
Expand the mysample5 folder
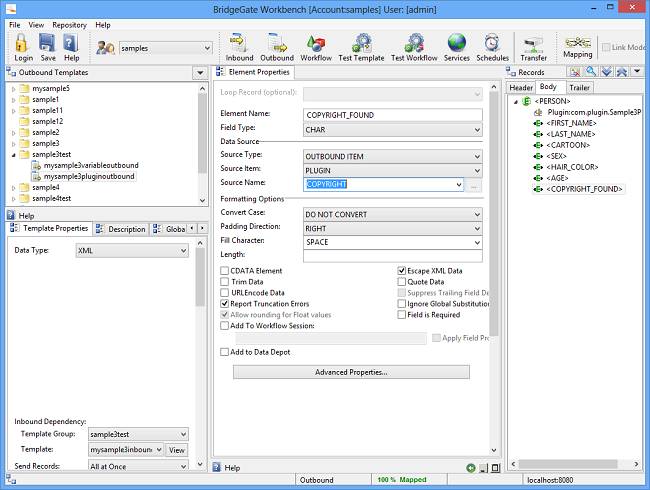tap(13, 89)
